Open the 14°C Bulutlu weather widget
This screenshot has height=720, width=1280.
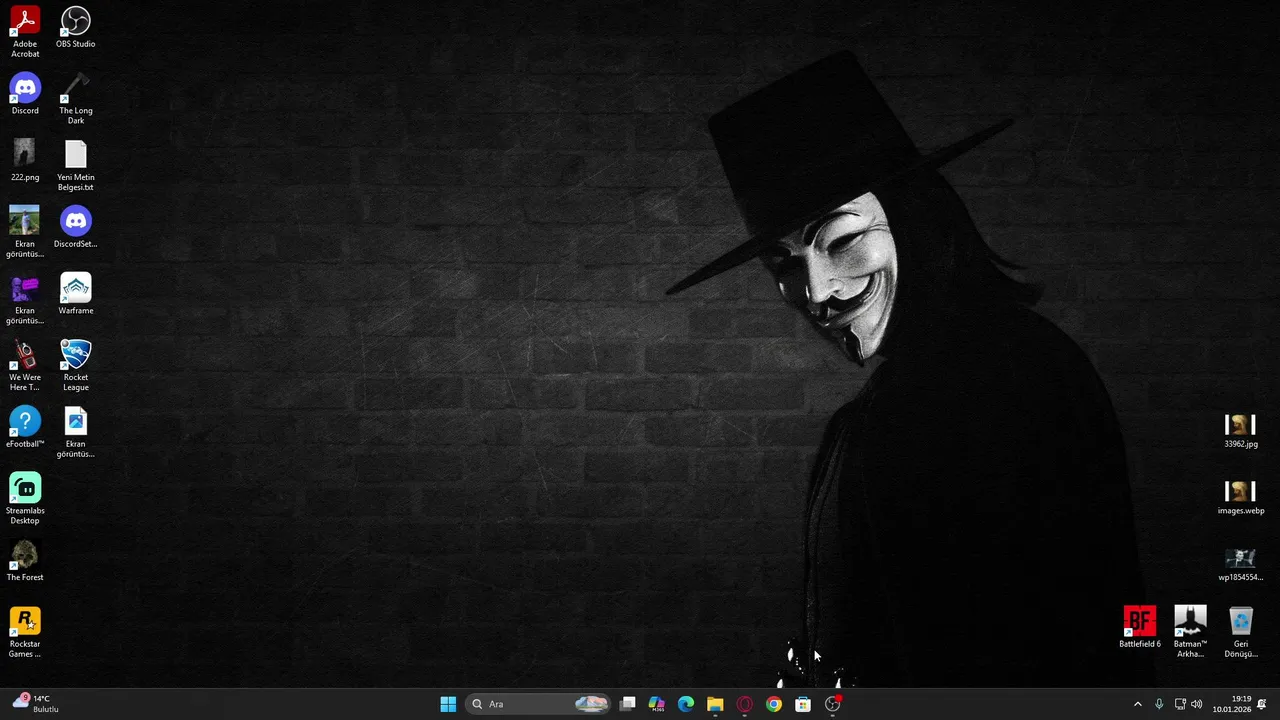pyautogui.click(x=36, y=704)
